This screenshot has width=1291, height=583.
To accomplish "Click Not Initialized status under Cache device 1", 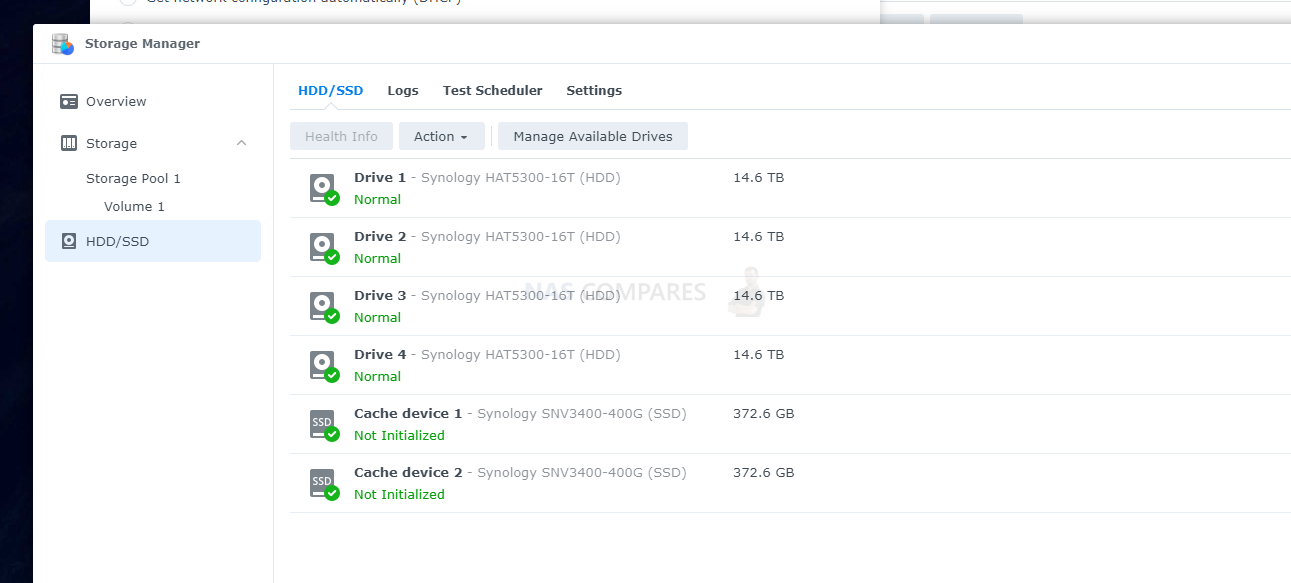I will (x=399, y=435).
